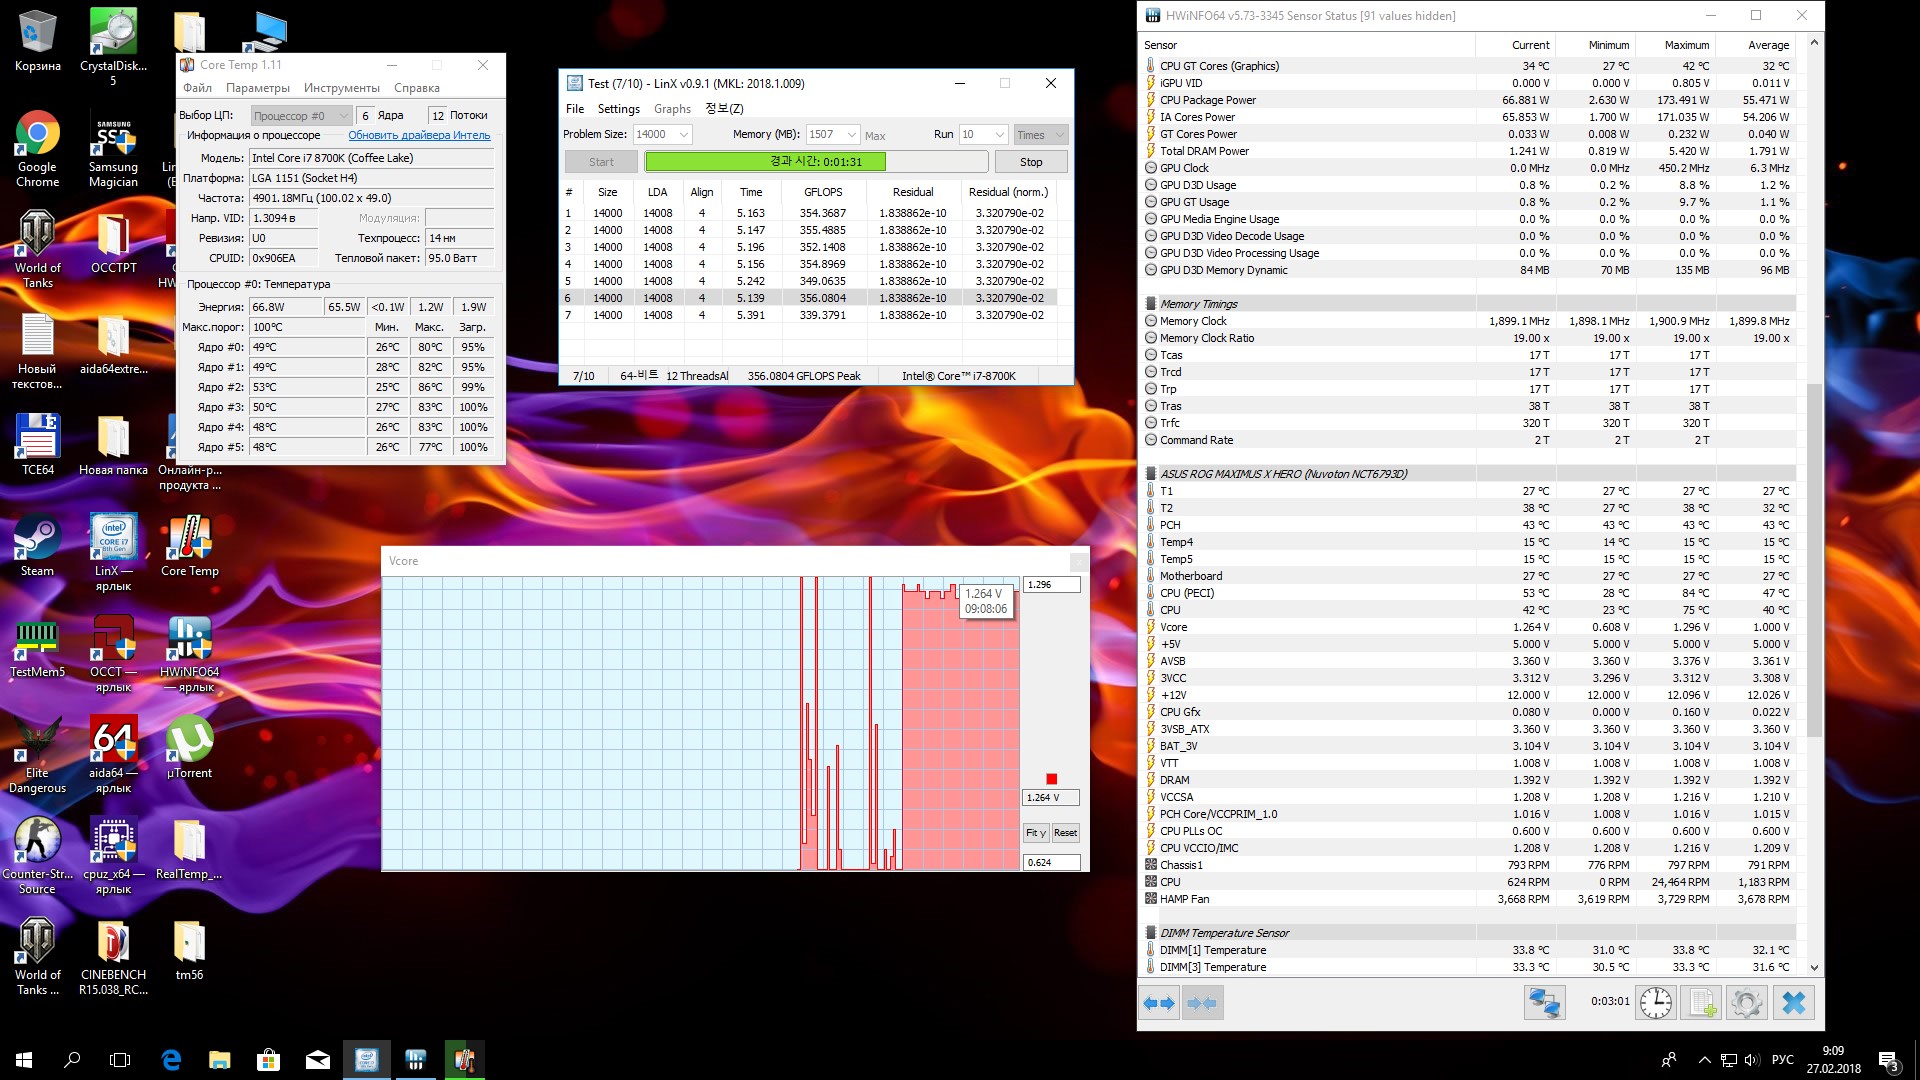Start logging sensors to a file
The width and height of the screenshot is (1920, 1080).
(1701, 1003)
